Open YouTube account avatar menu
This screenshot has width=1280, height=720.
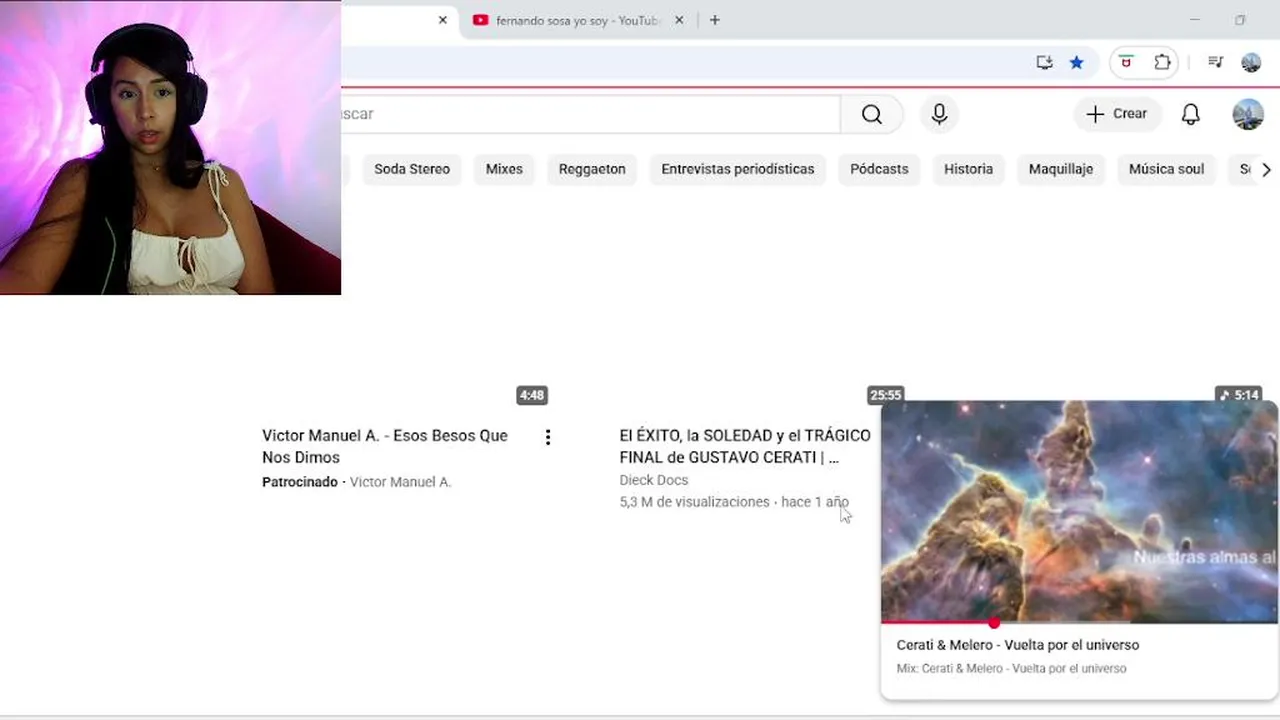click(x=1248, y=114)
